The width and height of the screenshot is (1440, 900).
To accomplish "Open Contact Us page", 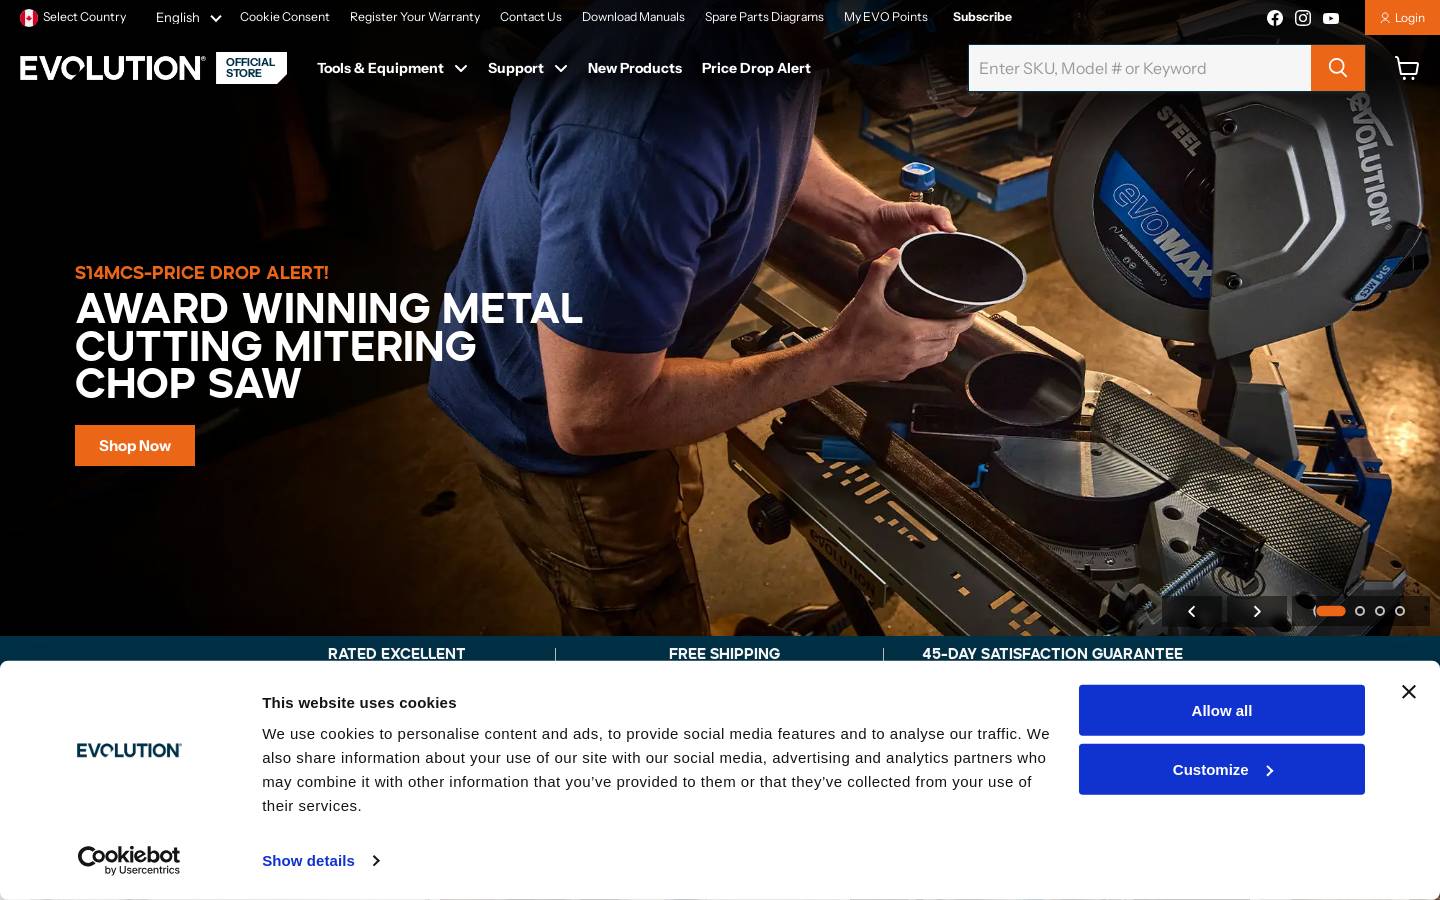I will [531, 17].
